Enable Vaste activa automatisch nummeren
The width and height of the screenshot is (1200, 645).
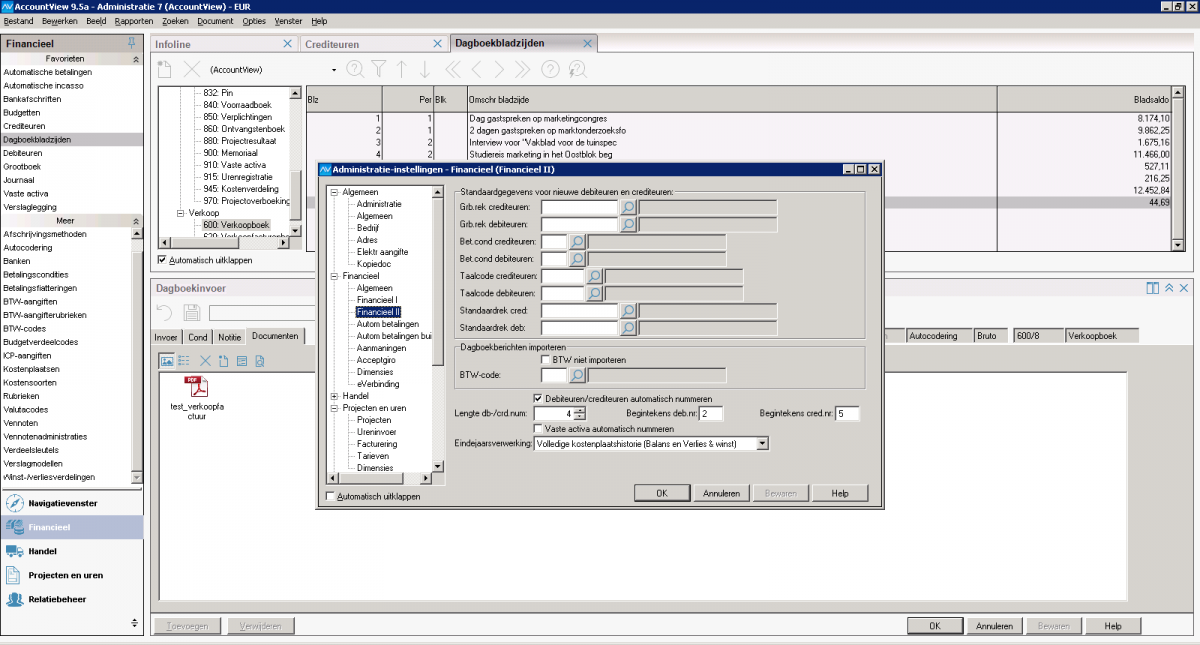pyautogui.click(x=538, y=428)
